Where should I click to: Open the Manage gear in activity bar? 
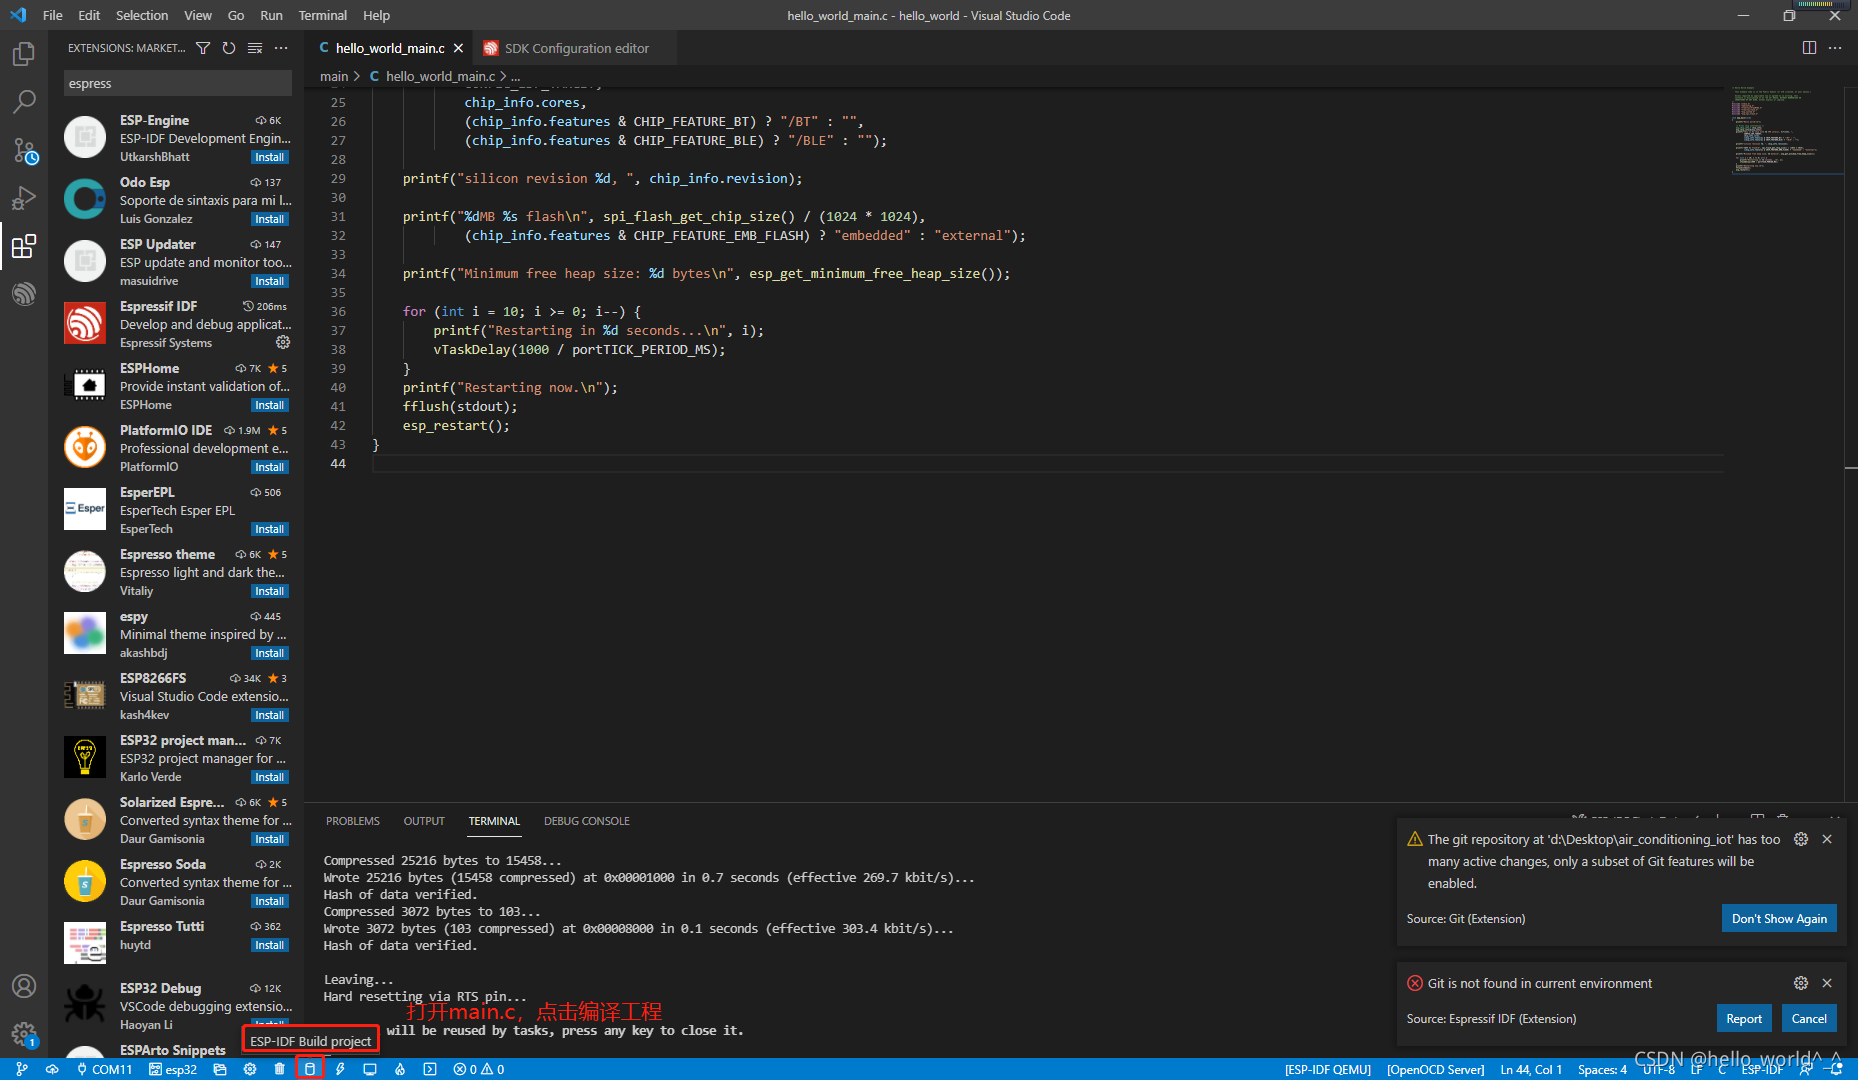click(x=24, y=1035)
